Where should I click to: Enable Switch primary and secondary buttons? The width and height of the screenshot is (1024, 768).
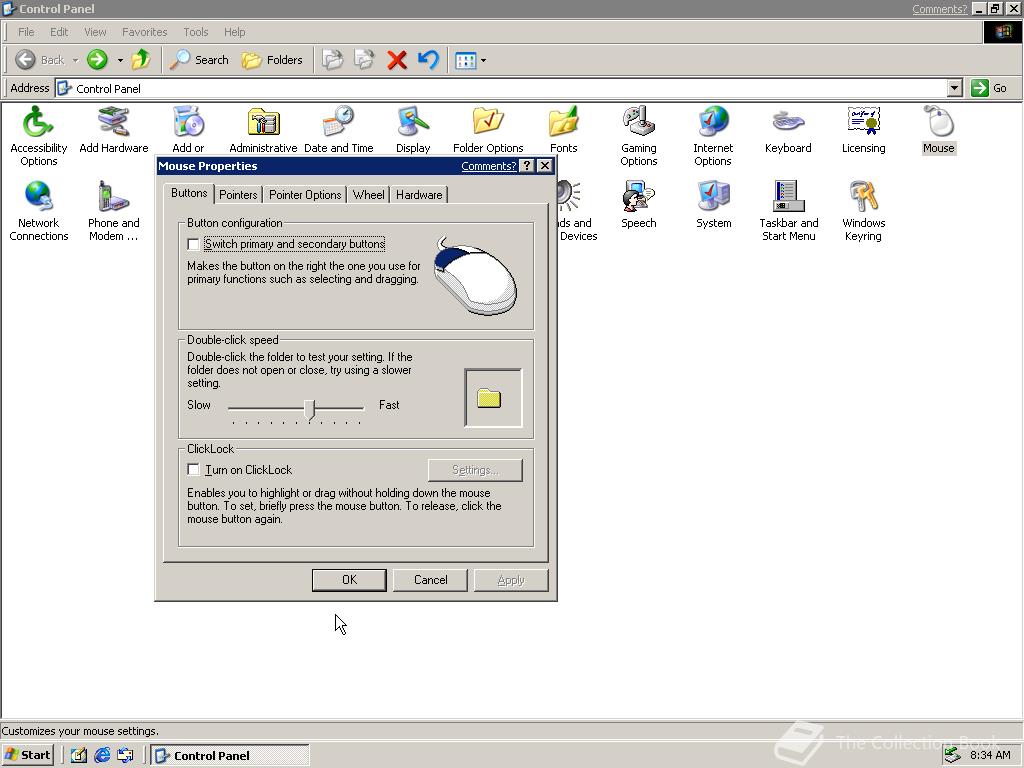click(193, 244)
